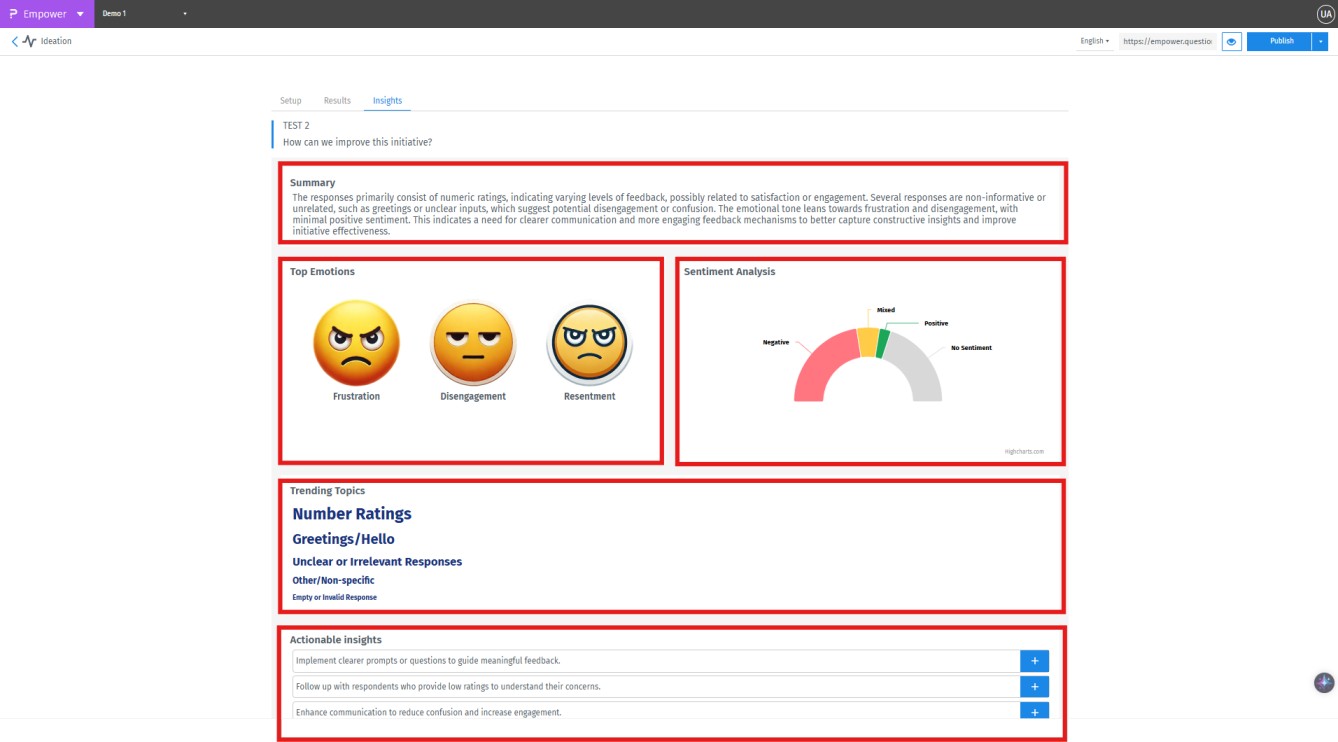Open the AI assistant sparkle button

[x=1322, y=682]
